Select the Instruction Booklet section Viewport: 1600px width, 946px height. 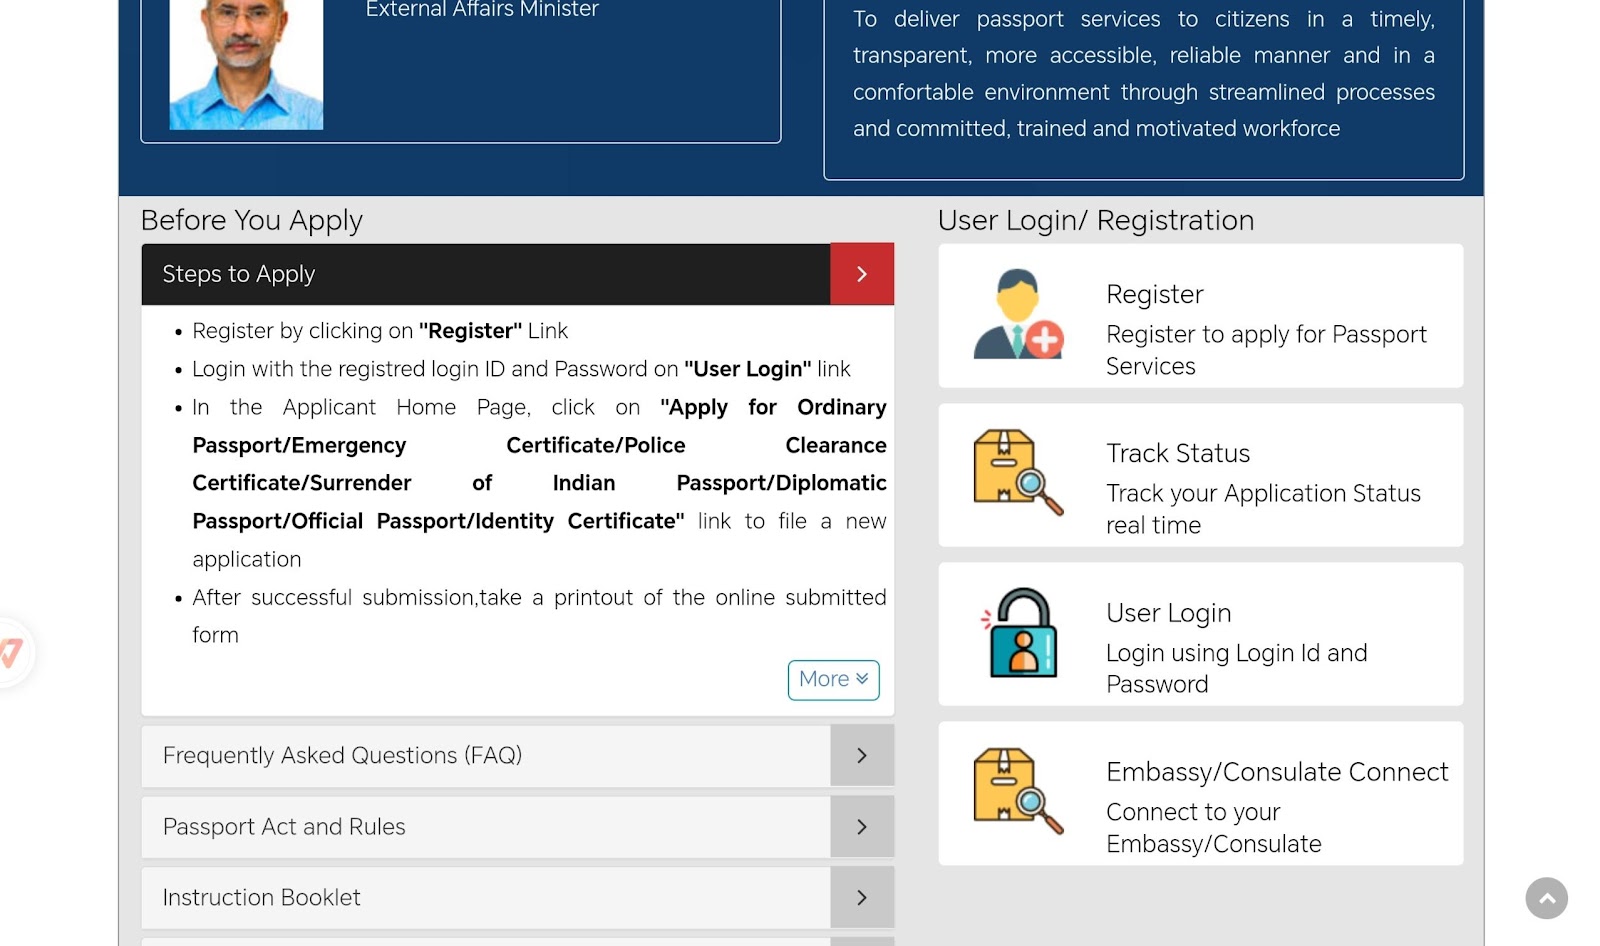[x=485, y=898]
